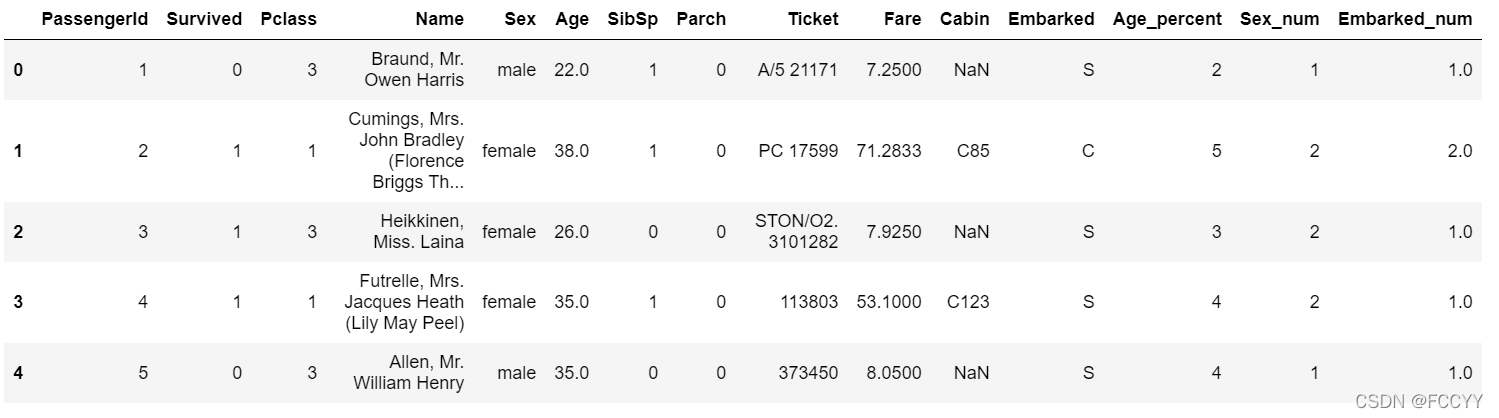The image size is (1499, 418).
Task: Click the fare value 71.2833
Action: (889, 151)
